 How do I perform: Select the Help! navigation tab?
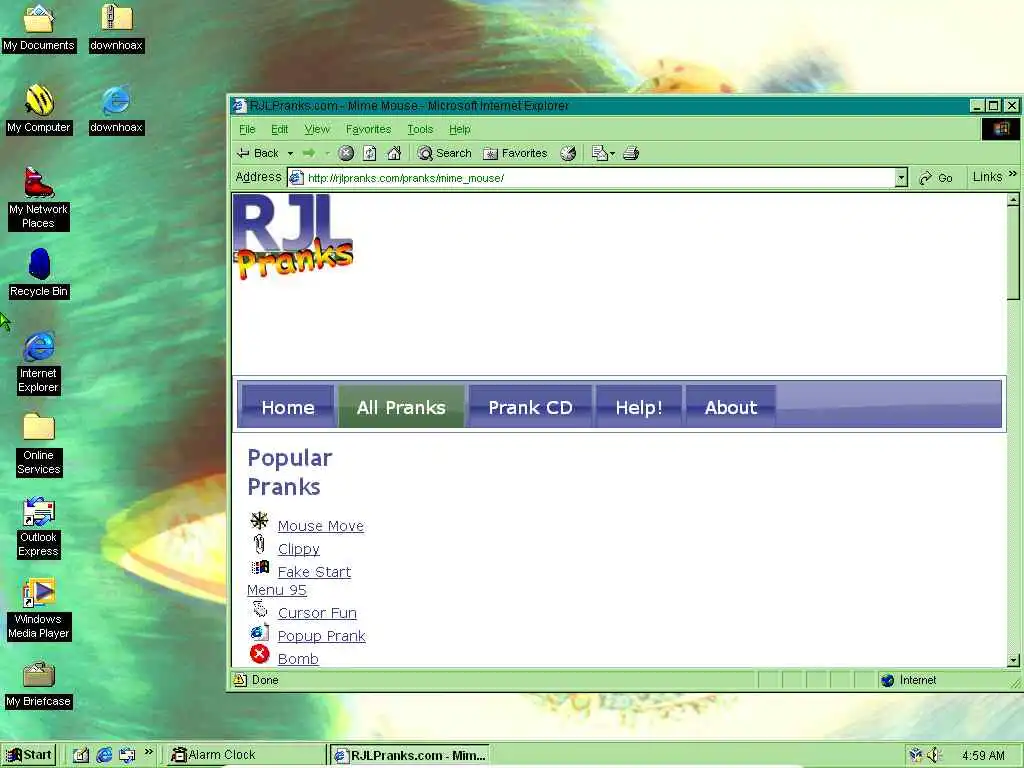639,407
